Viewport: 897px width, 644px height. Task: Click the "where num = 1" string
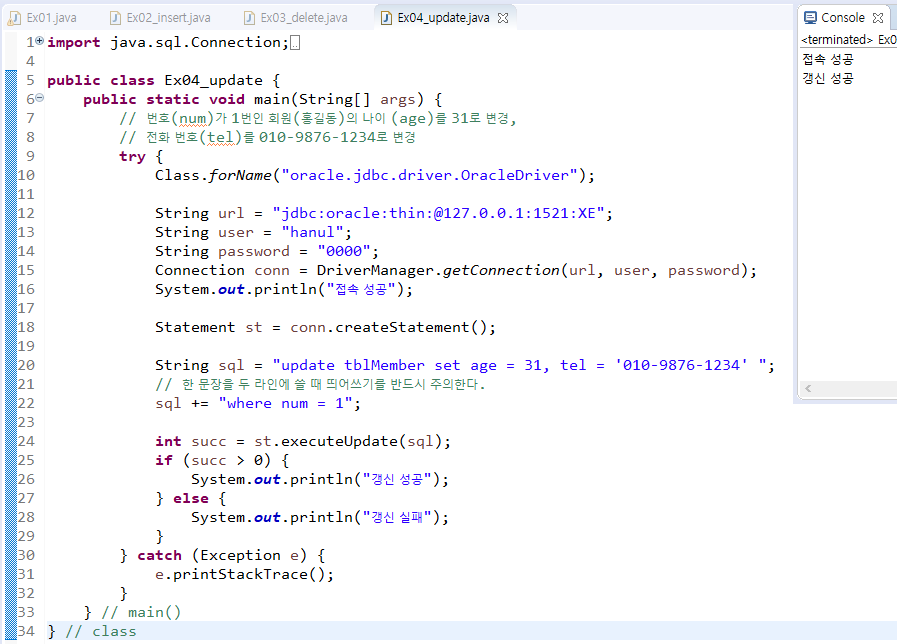point(285,403)
